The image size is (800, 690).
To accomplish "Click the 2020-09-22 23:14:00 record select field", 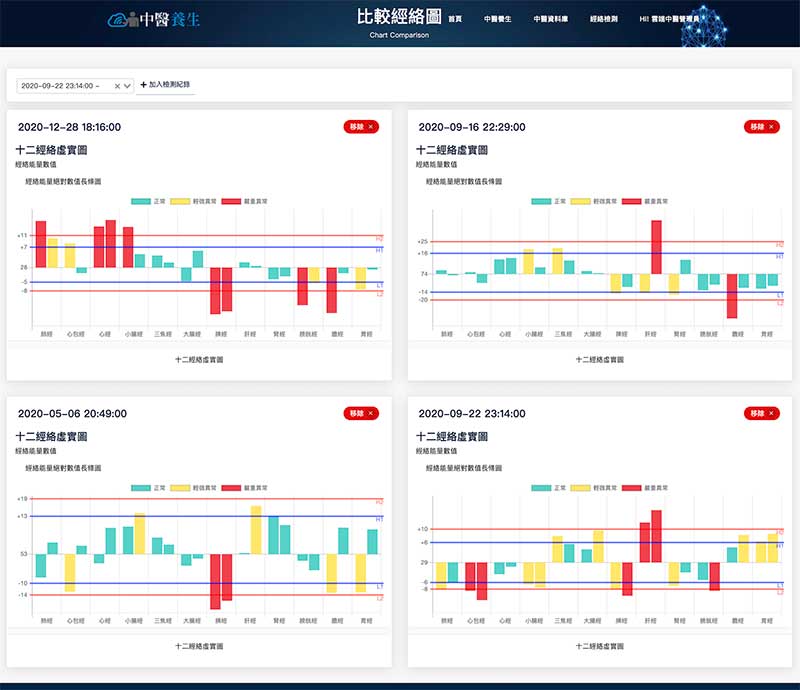I will [x=75, y=86].
